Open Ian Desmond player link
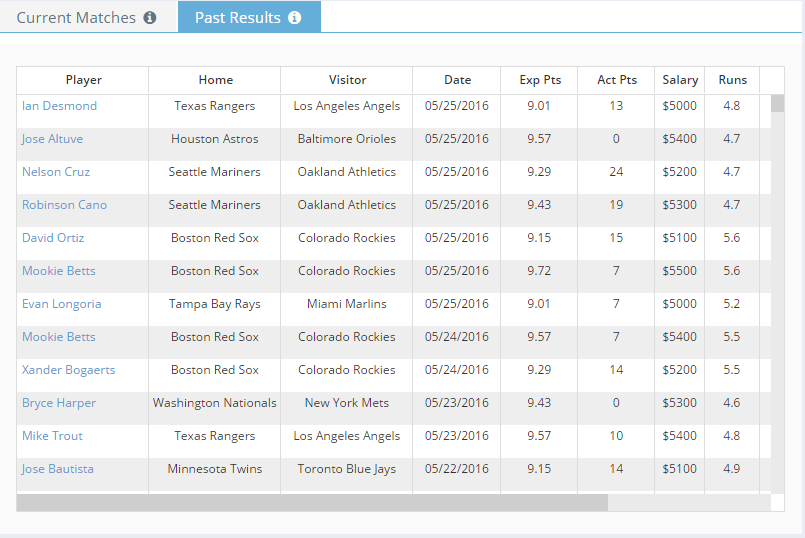805x538 pixels. tap(60, 106)
